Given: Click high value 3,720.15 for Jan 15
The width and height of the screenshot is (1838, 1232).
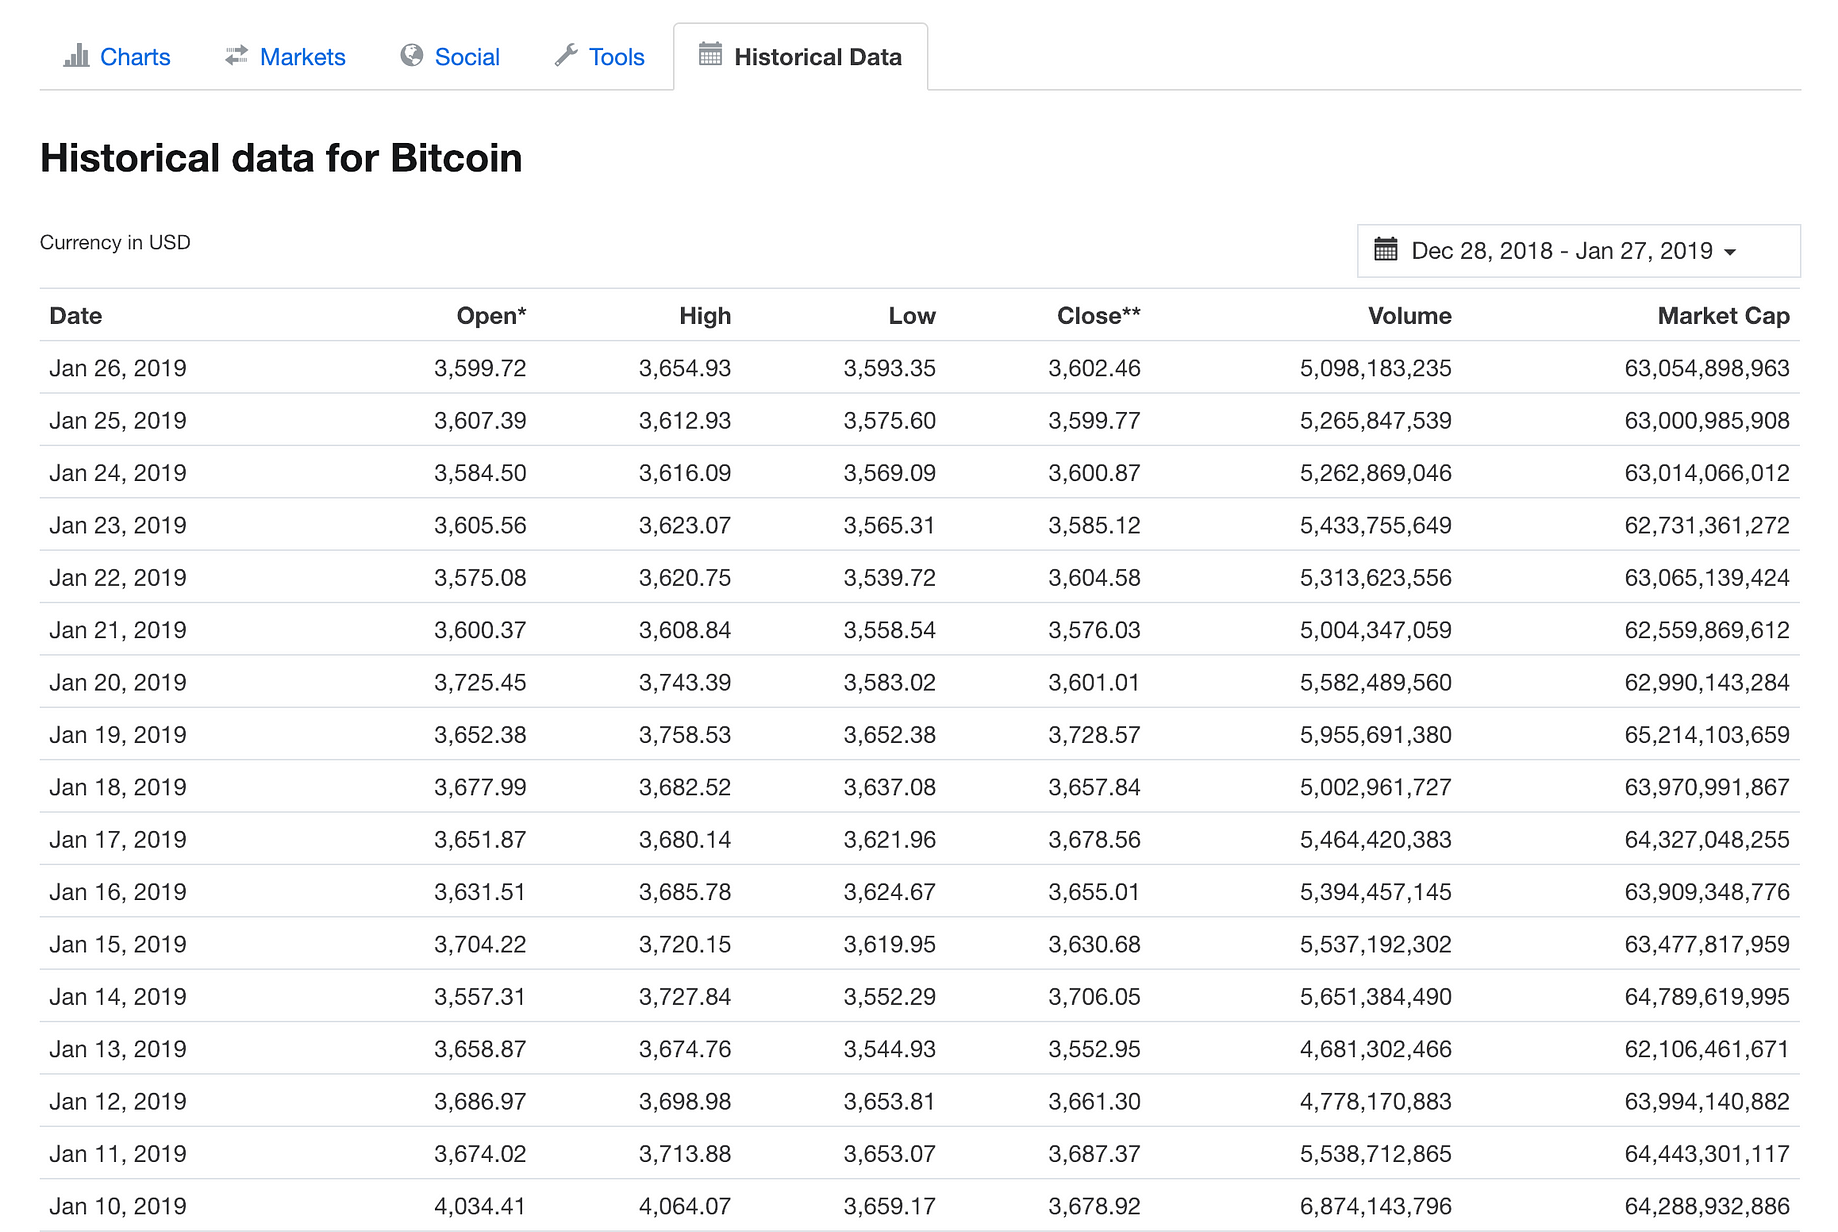Looking at the screenshot, I should 685,945.
